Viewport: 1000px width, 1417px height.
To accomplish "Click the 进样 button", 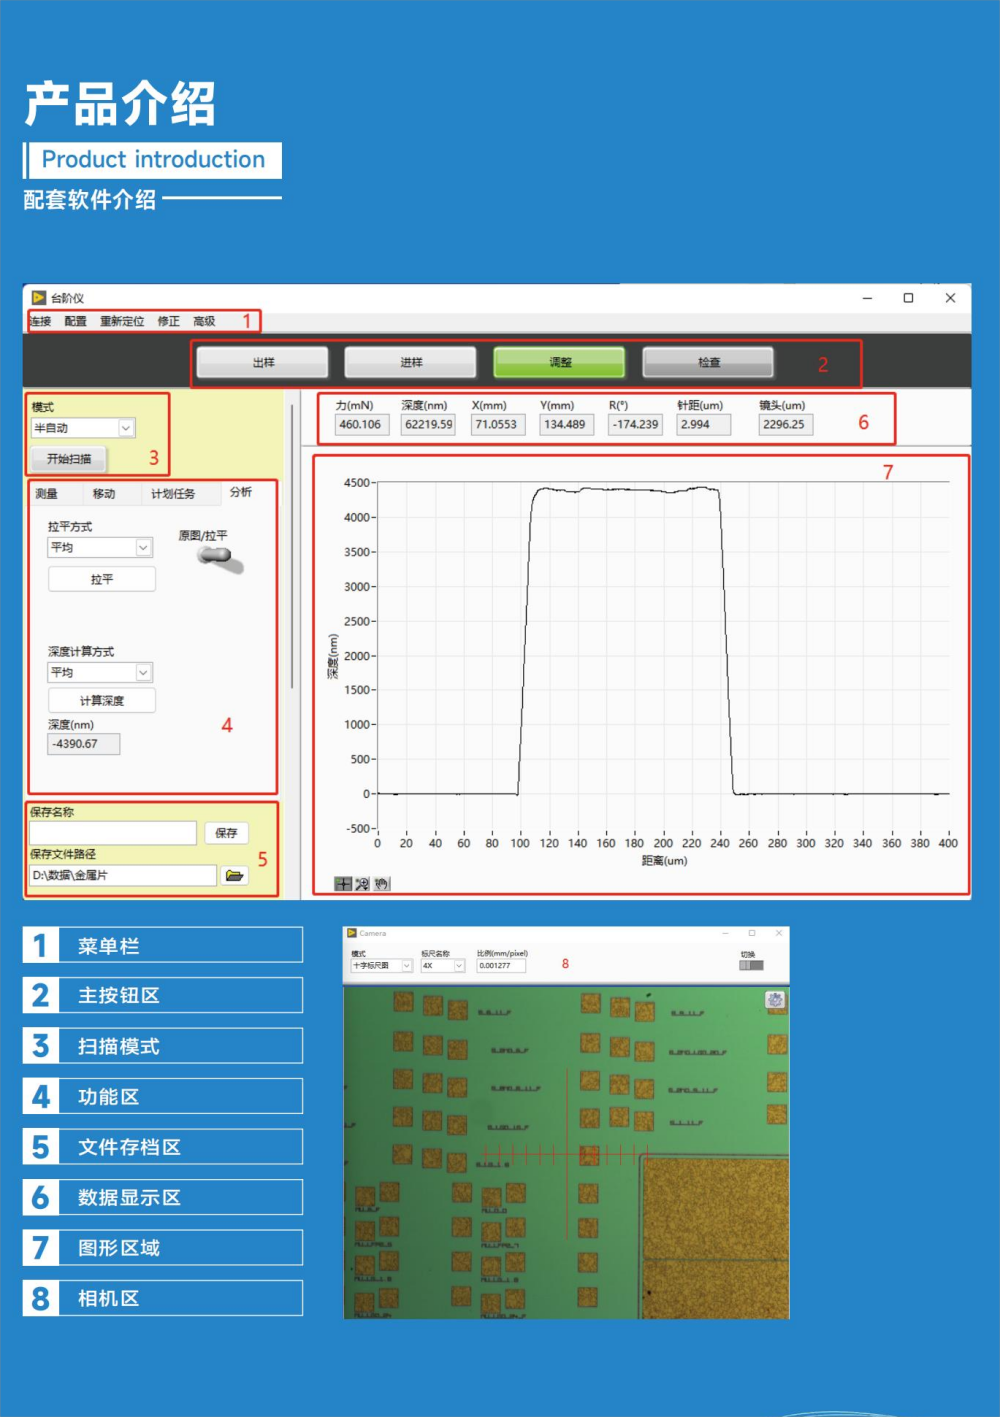I will [411, 362].
